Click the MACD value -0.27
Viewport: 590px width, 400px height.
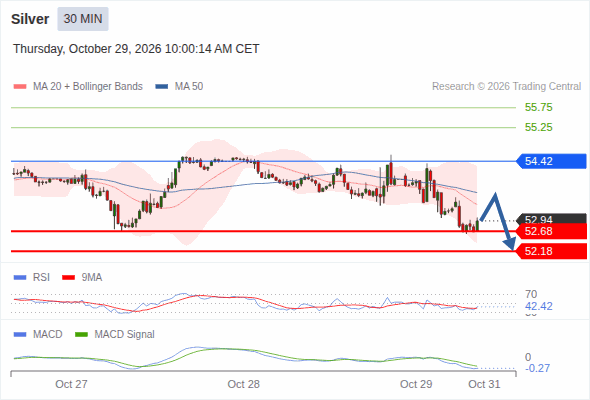537,368
